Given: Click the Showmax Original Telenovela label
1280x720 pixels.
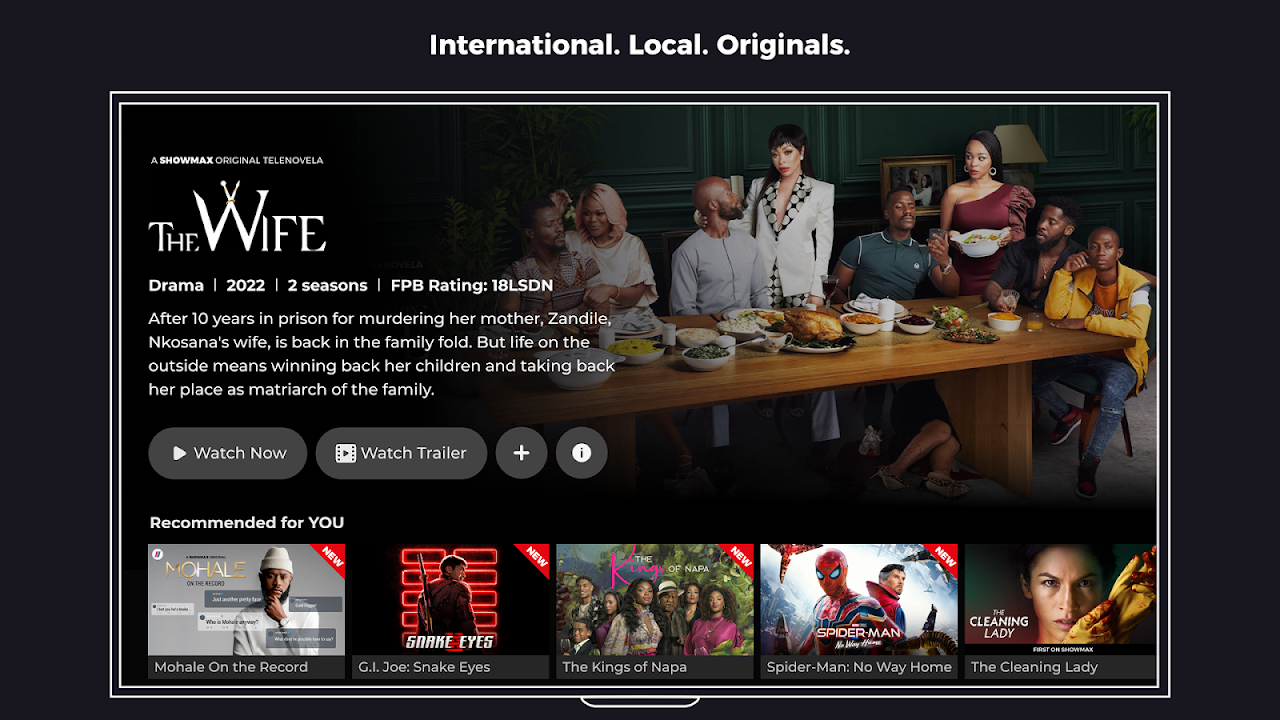Looking at the screenshot, I should [x=237, y=160].
